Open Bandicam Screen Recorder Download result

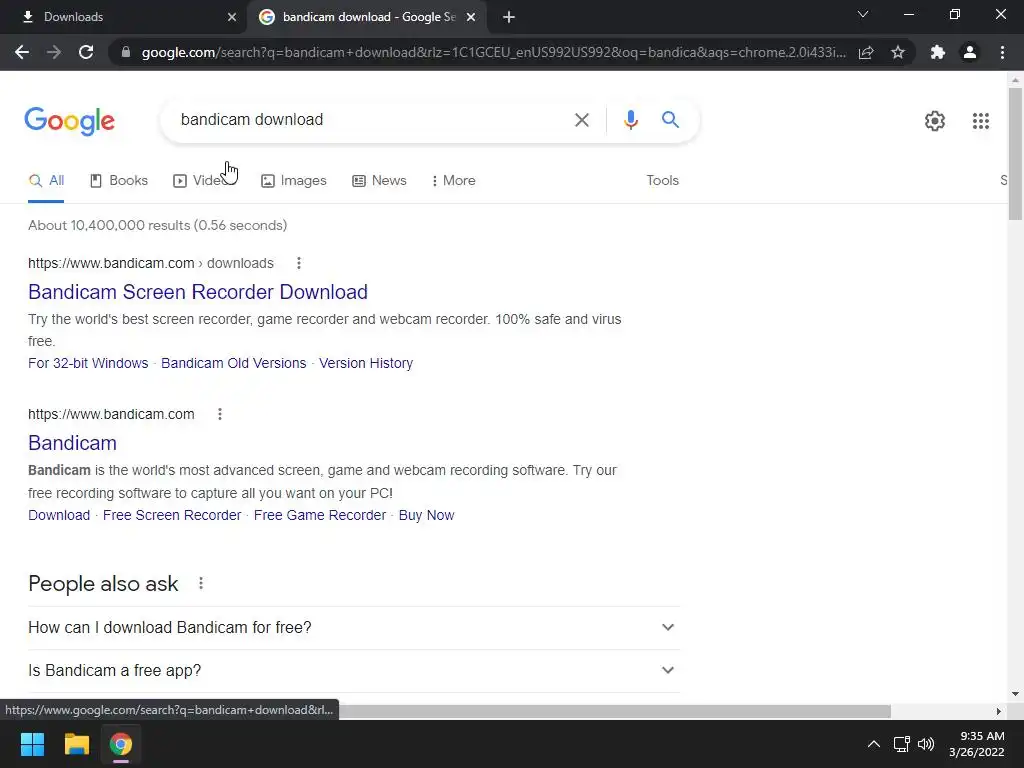pyautogui.click(x=198, y=292)
